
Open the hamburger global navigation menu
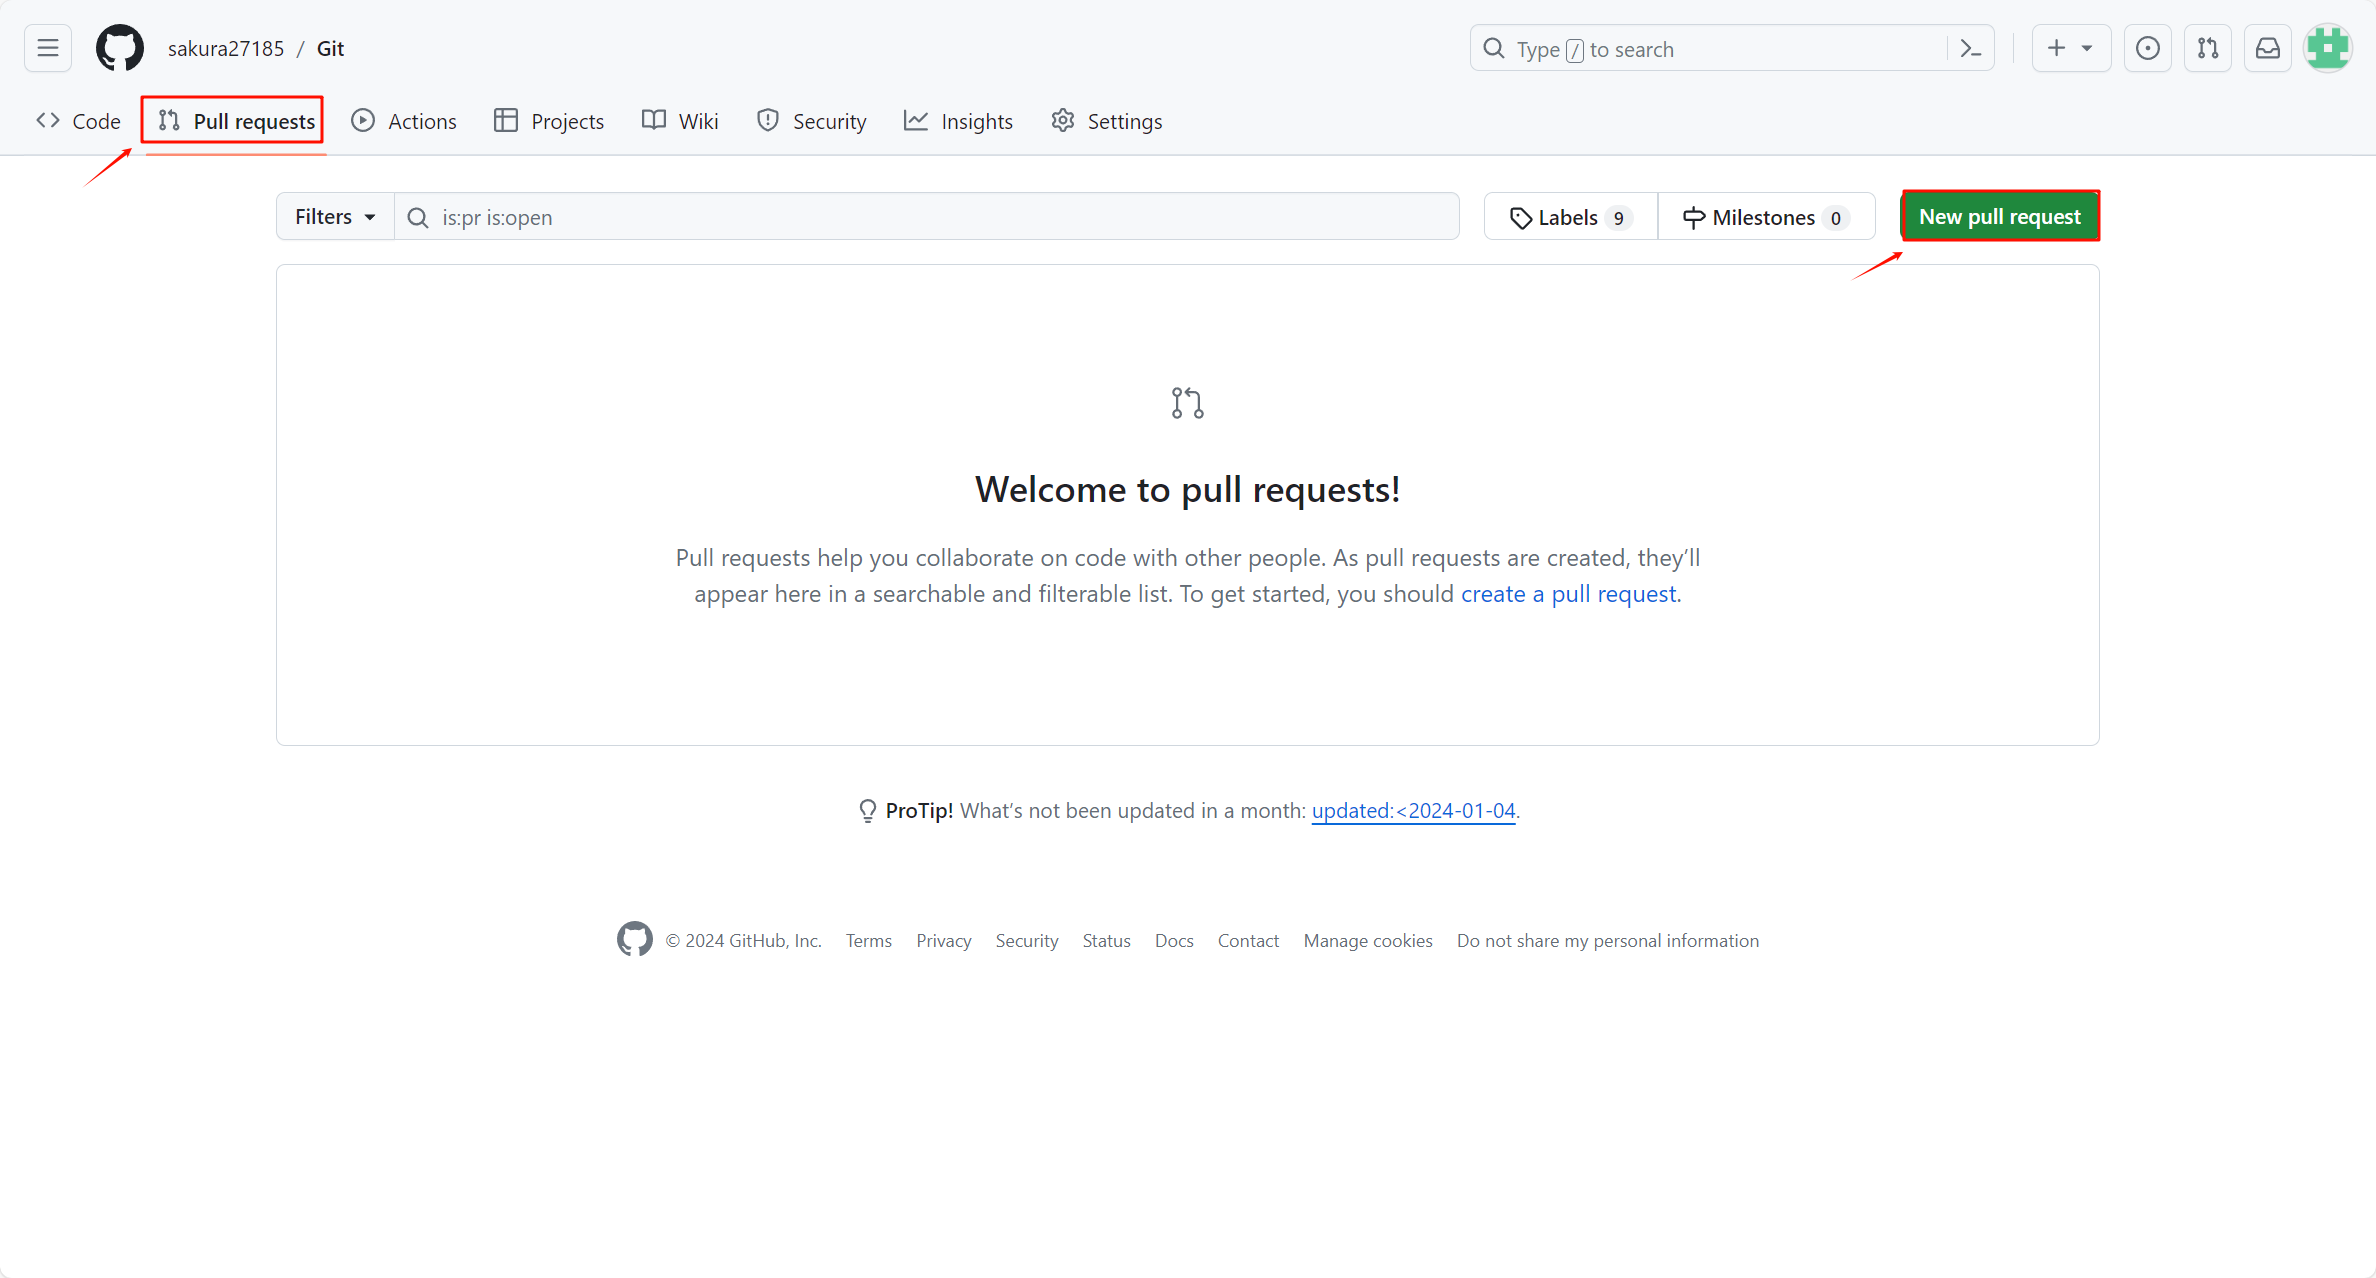click(x=48, y=48)
